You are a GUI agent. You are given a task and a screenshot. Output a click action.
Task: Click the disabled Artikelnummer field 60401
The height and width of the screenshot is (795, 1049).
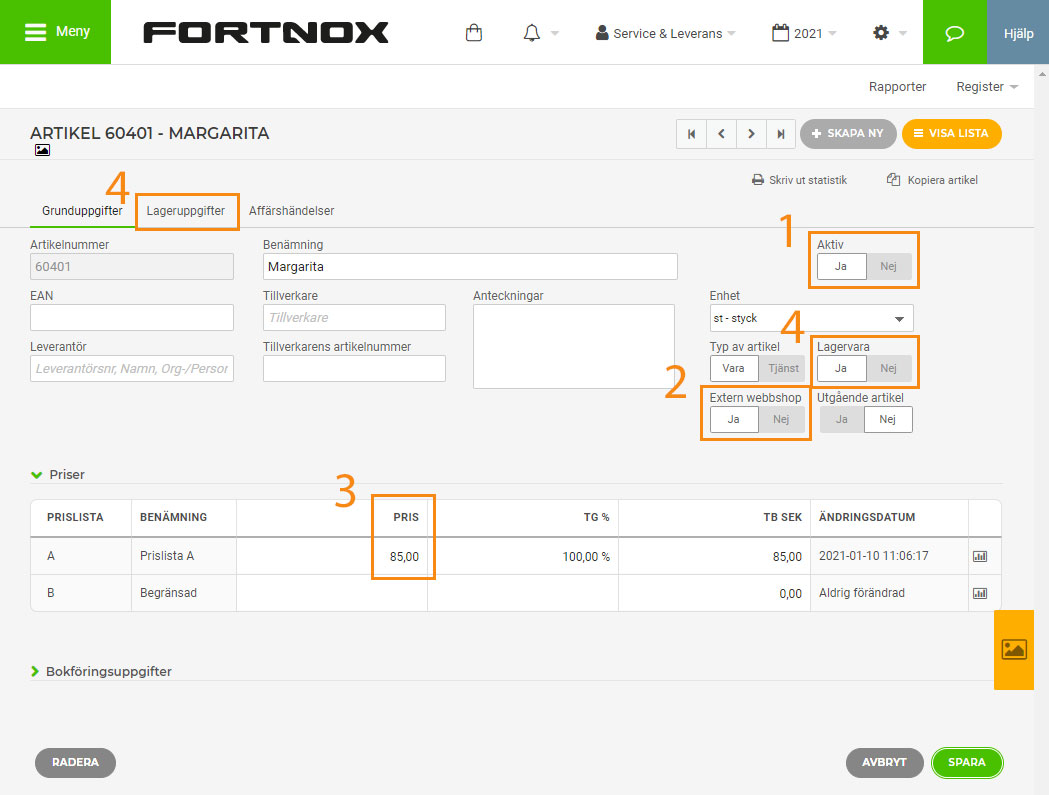pos(132,266)
